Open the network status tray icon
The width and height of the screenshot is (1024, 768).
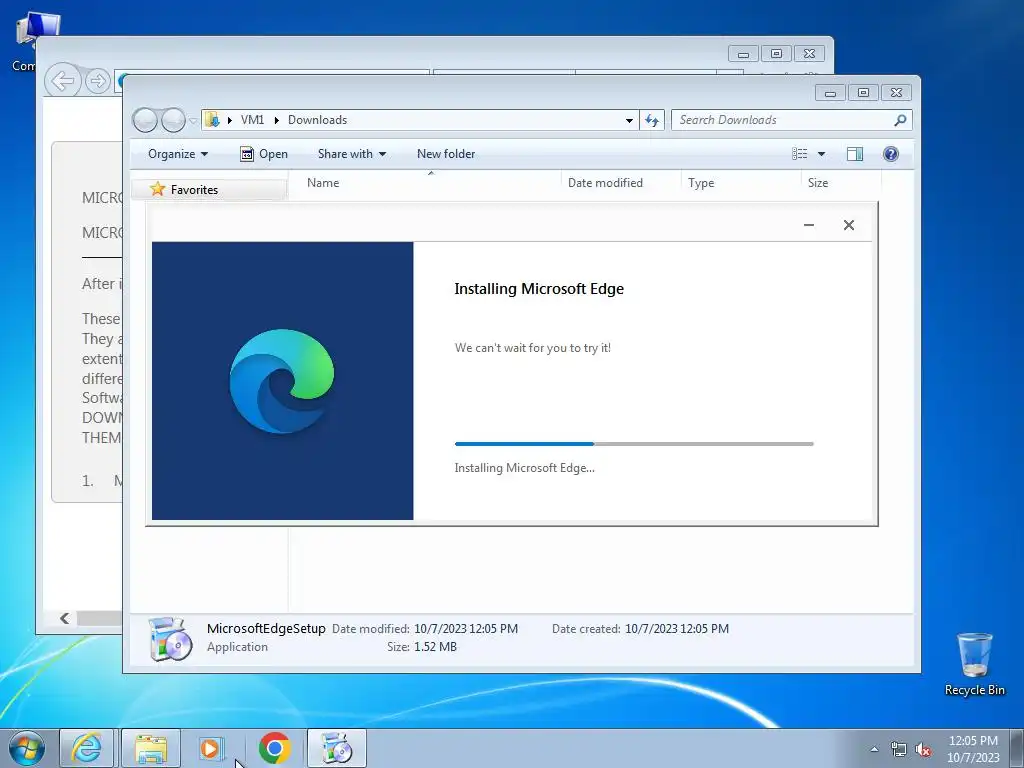pyautogui.click(x=899, y=750)
